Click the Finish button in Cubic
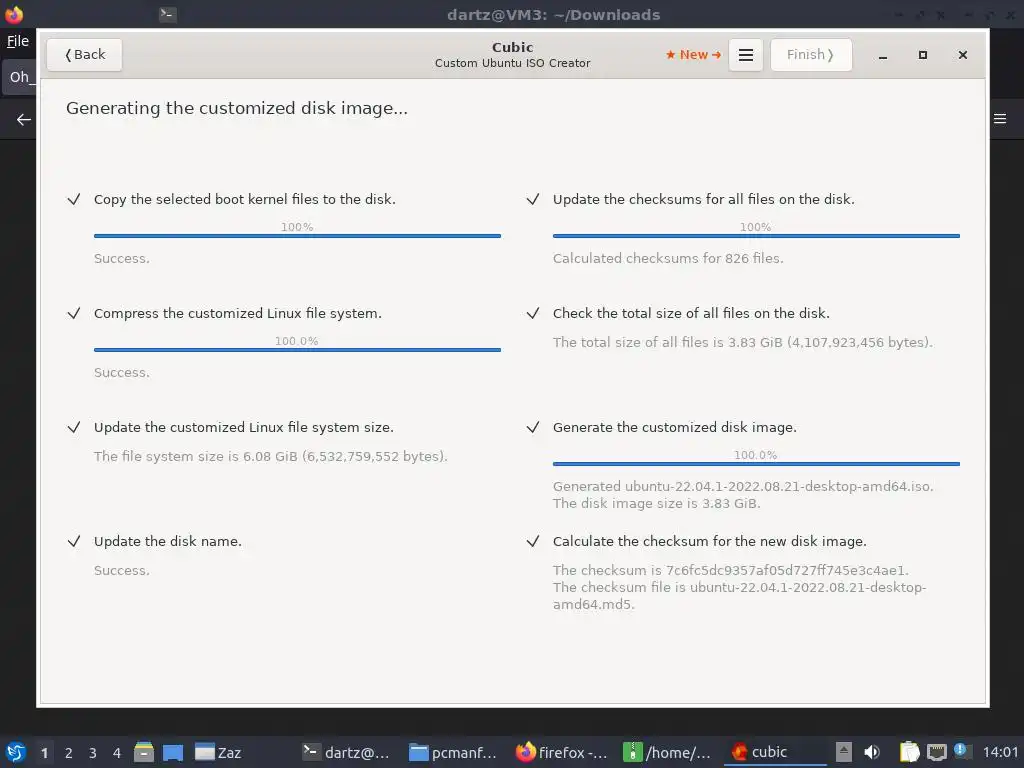Screen dimensions: 1024x768 pos(810,55)
